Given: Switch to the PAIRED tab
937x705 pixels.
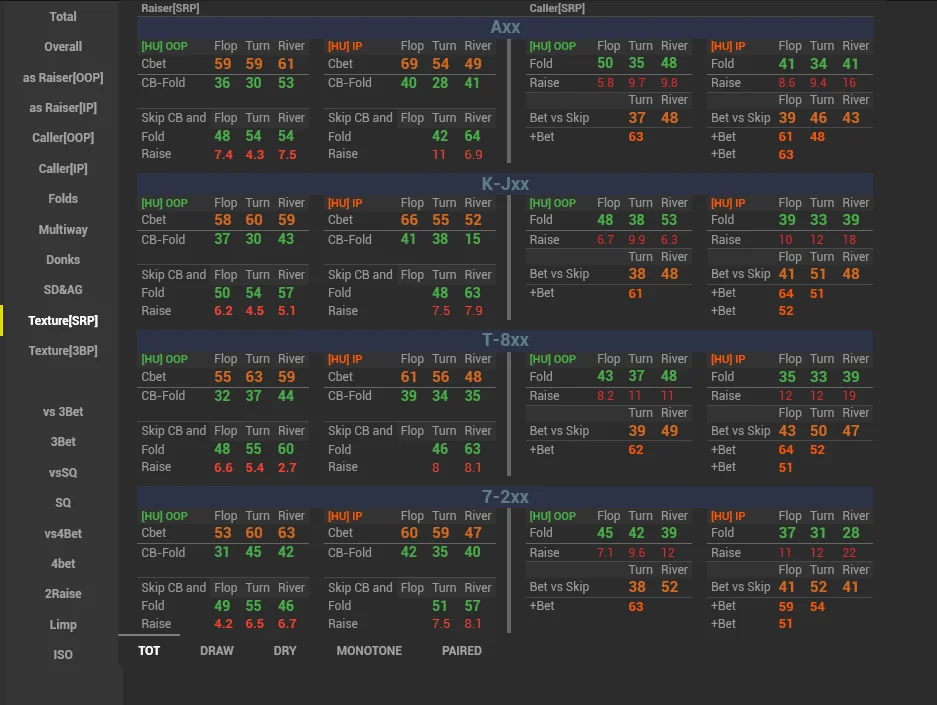Looking at the screenshot, I should (462, 651).
